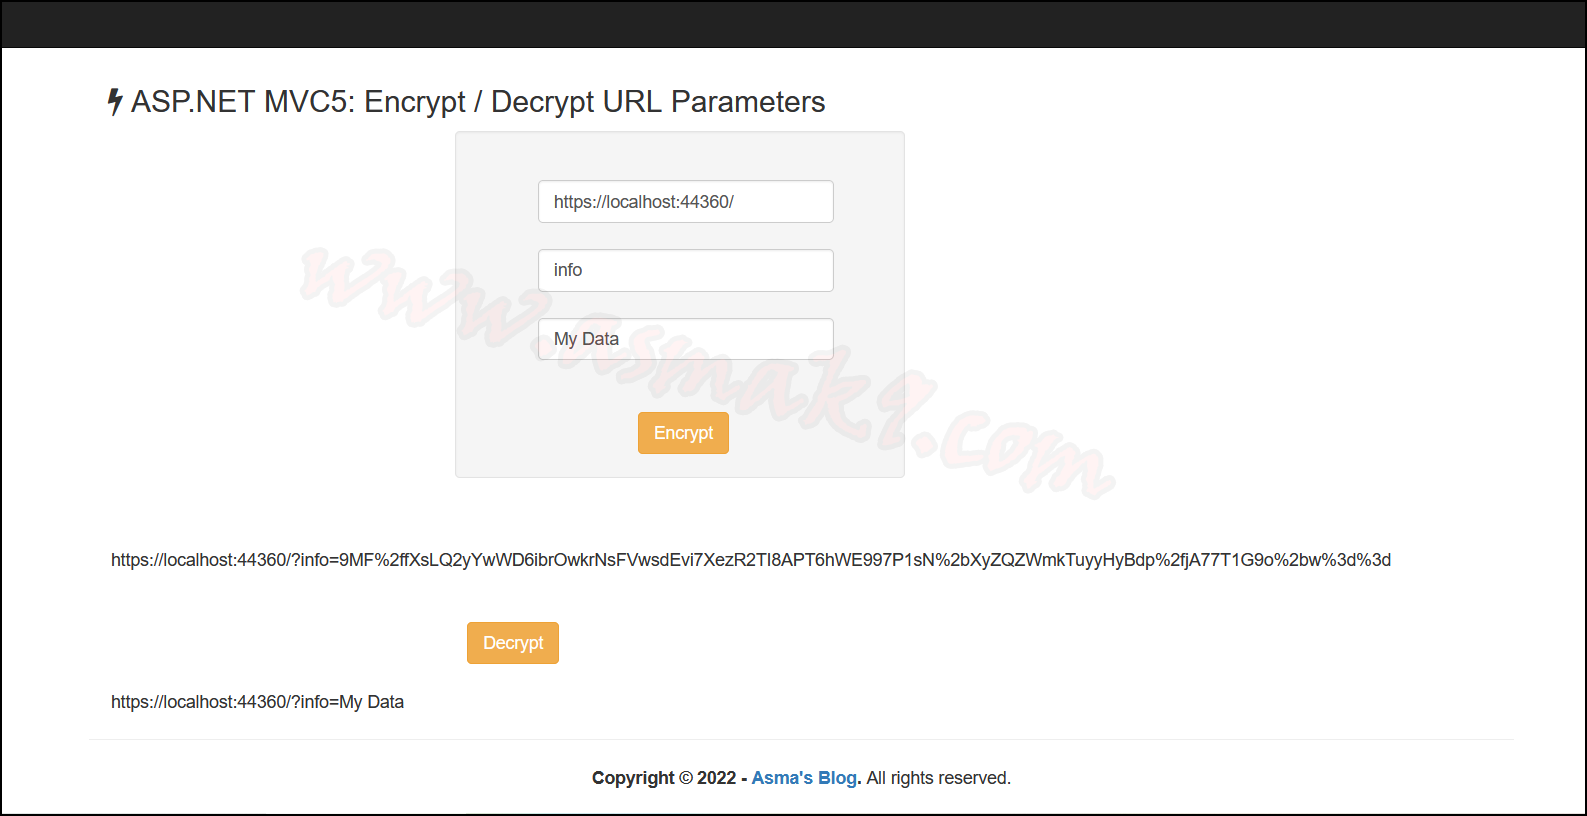This screenshot has height=816, width=1587.
Task: Click the © symbol in the footer
Action: click(x=686, y=778)
